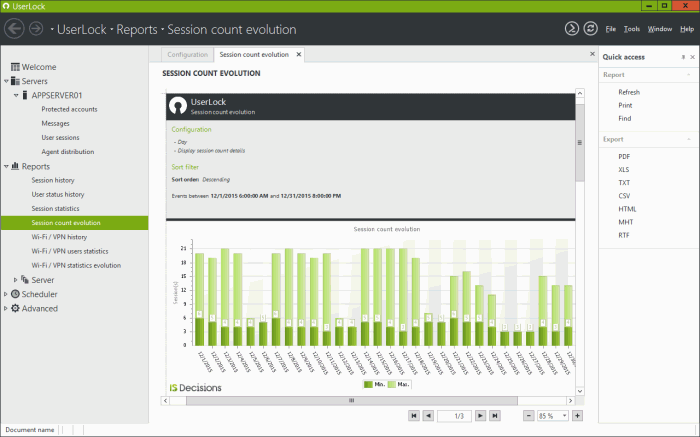Collapse the Reports tree node
This screenshot has width=700, height=437.
point(6,166)
